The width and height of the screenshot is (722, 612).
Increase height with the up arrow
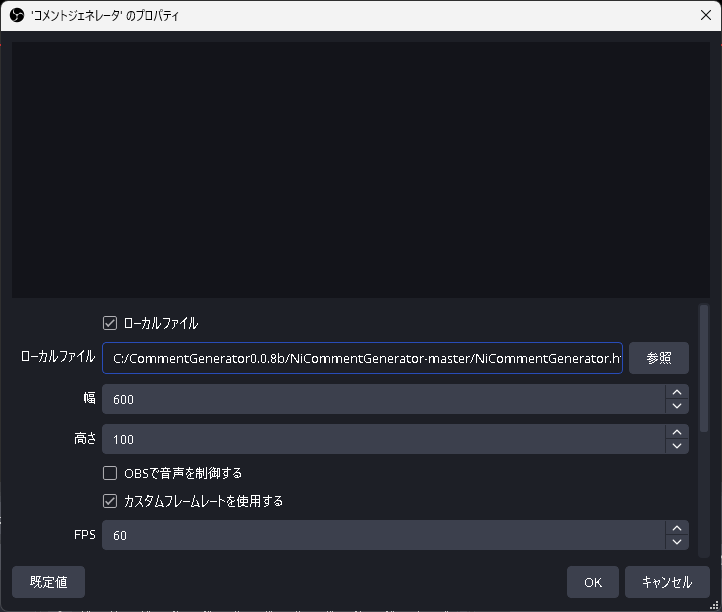(677, 432)
